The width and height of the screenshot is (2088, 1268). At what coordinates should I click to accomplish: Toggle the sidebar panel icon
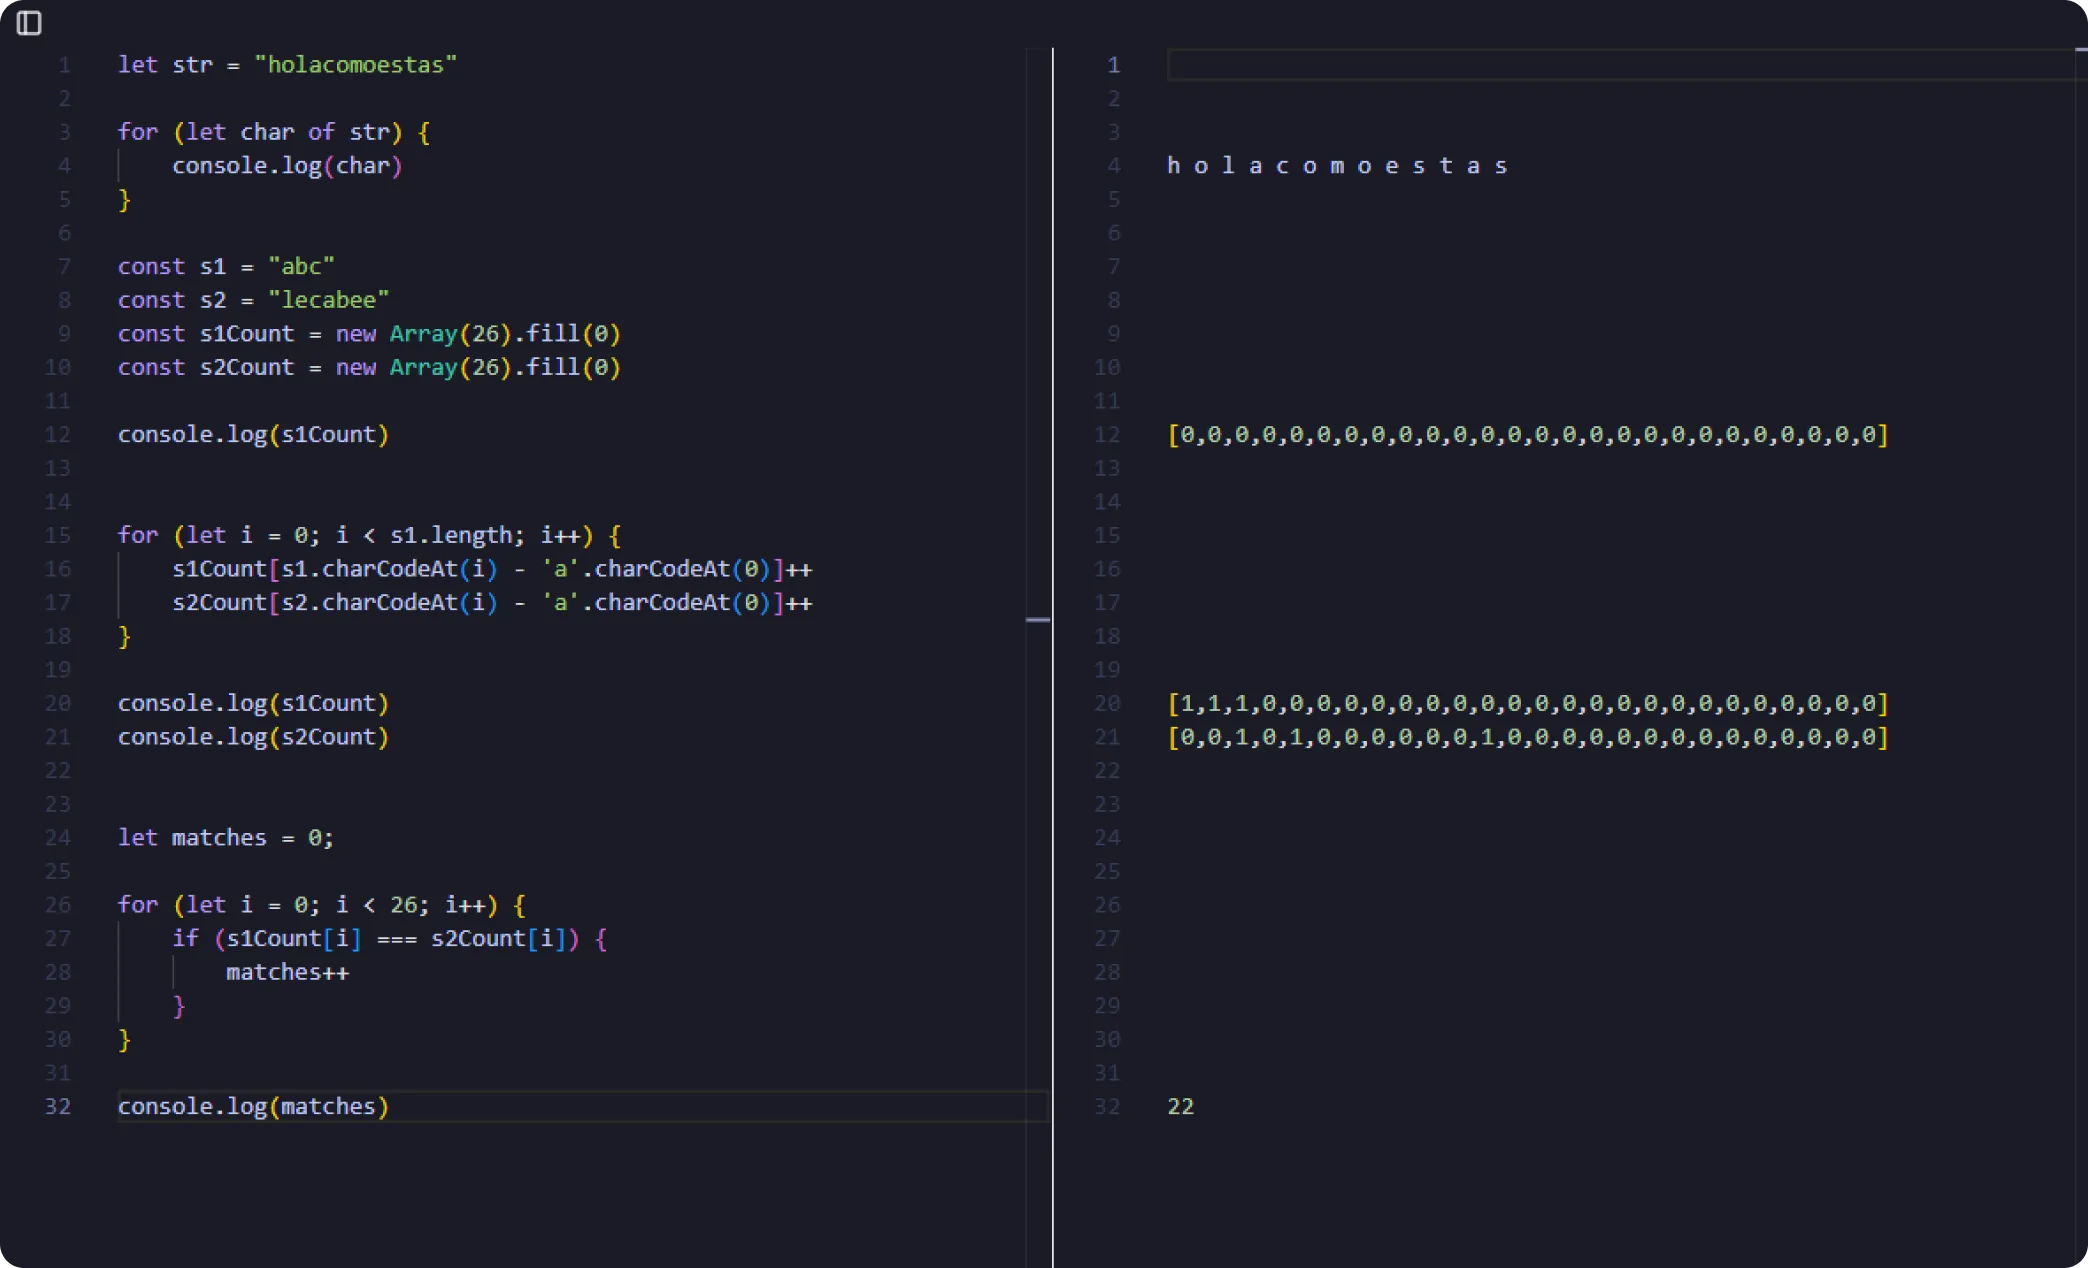click(x=29, y=23)
